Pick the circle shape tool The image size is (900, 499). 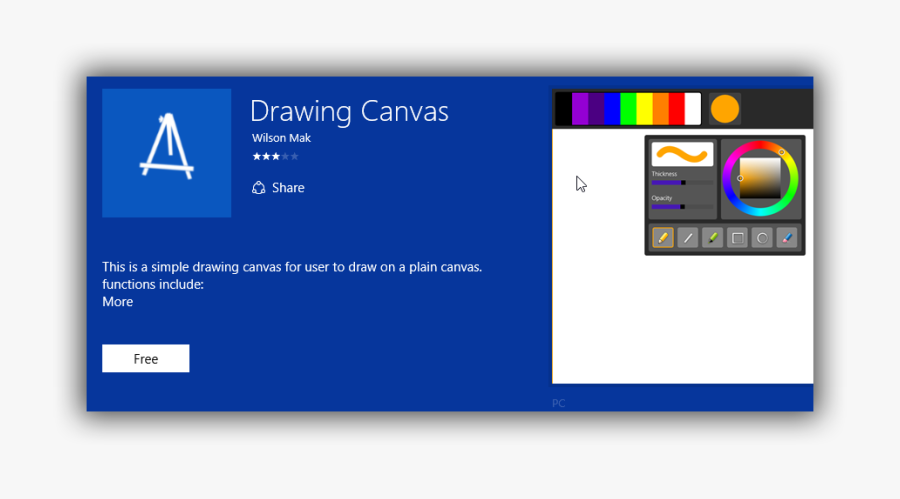(762, 238)
